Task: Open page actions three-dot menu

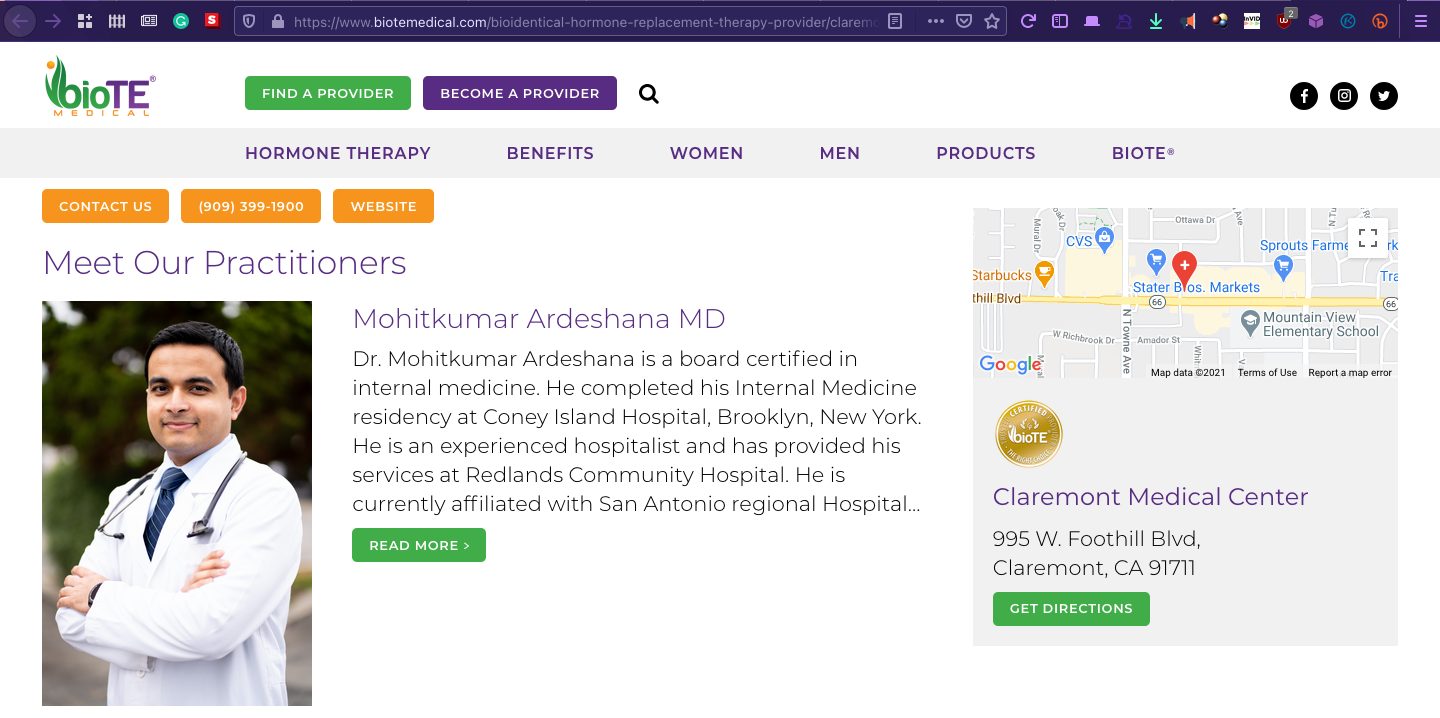Action: coord(936,21)
